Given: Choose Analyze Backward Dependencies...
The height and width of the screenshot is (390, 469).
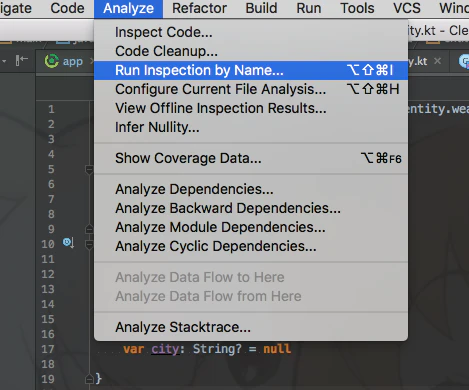Looking at the screenshot, I should tap(251, 208).
